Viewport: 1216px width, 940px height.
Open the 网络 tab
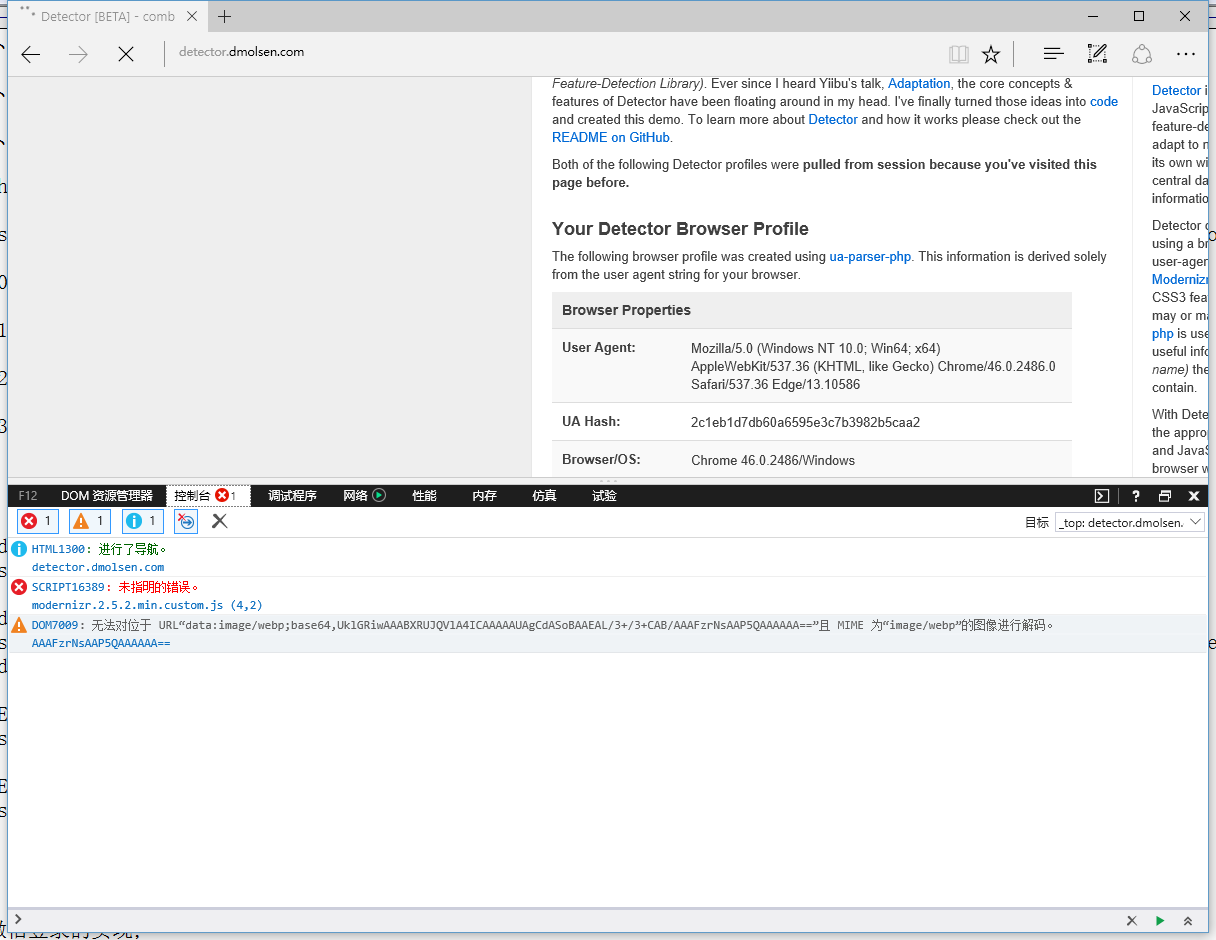coord(355,496)
